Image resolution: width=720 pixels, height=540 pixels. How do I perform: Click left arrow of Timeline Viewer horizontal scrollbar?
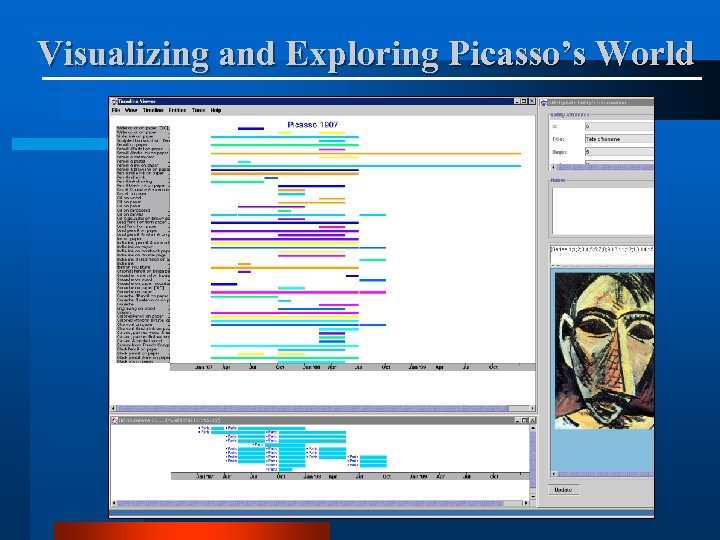coord(113,408)
